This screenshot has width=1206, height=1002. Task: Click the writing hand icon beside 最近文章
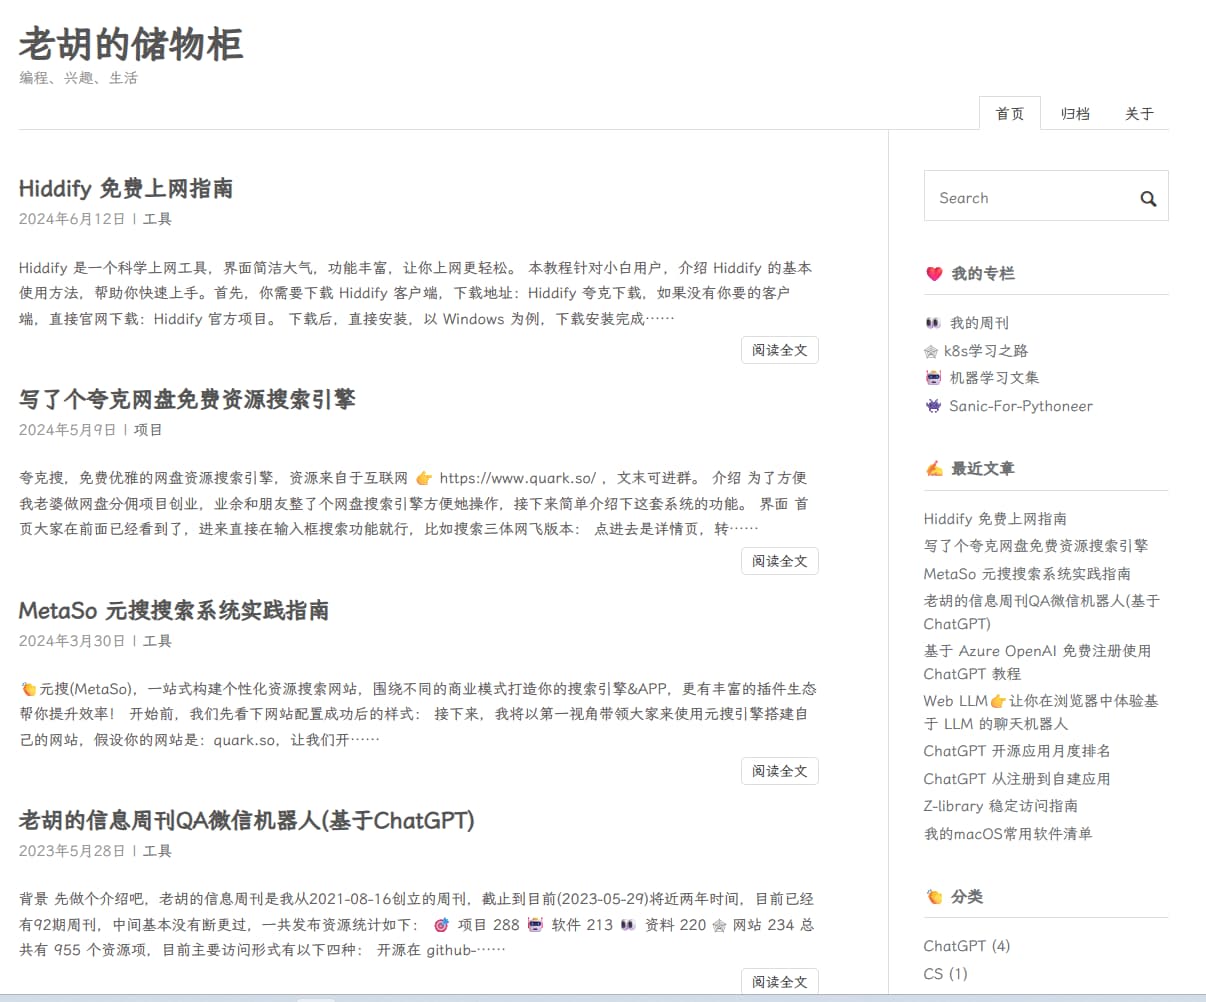pos(932,467)
